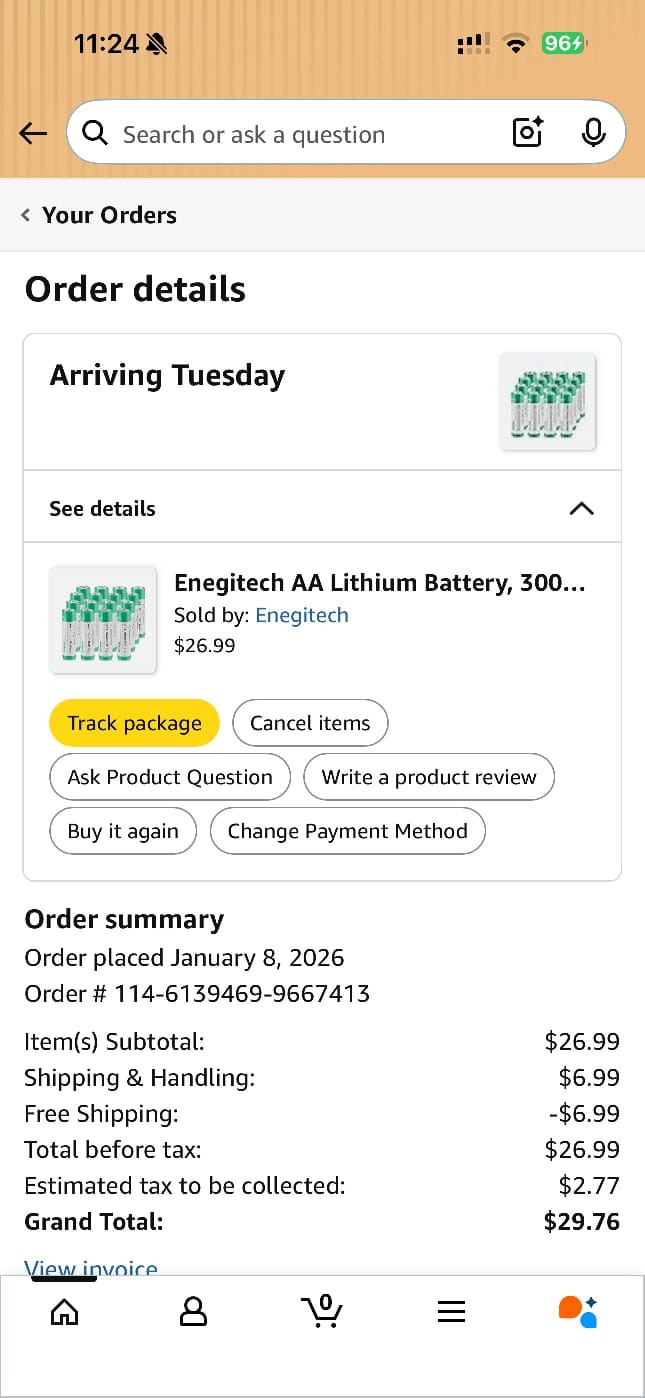Open camera lens search icon

pyautogui.click(x=527, y=133)
